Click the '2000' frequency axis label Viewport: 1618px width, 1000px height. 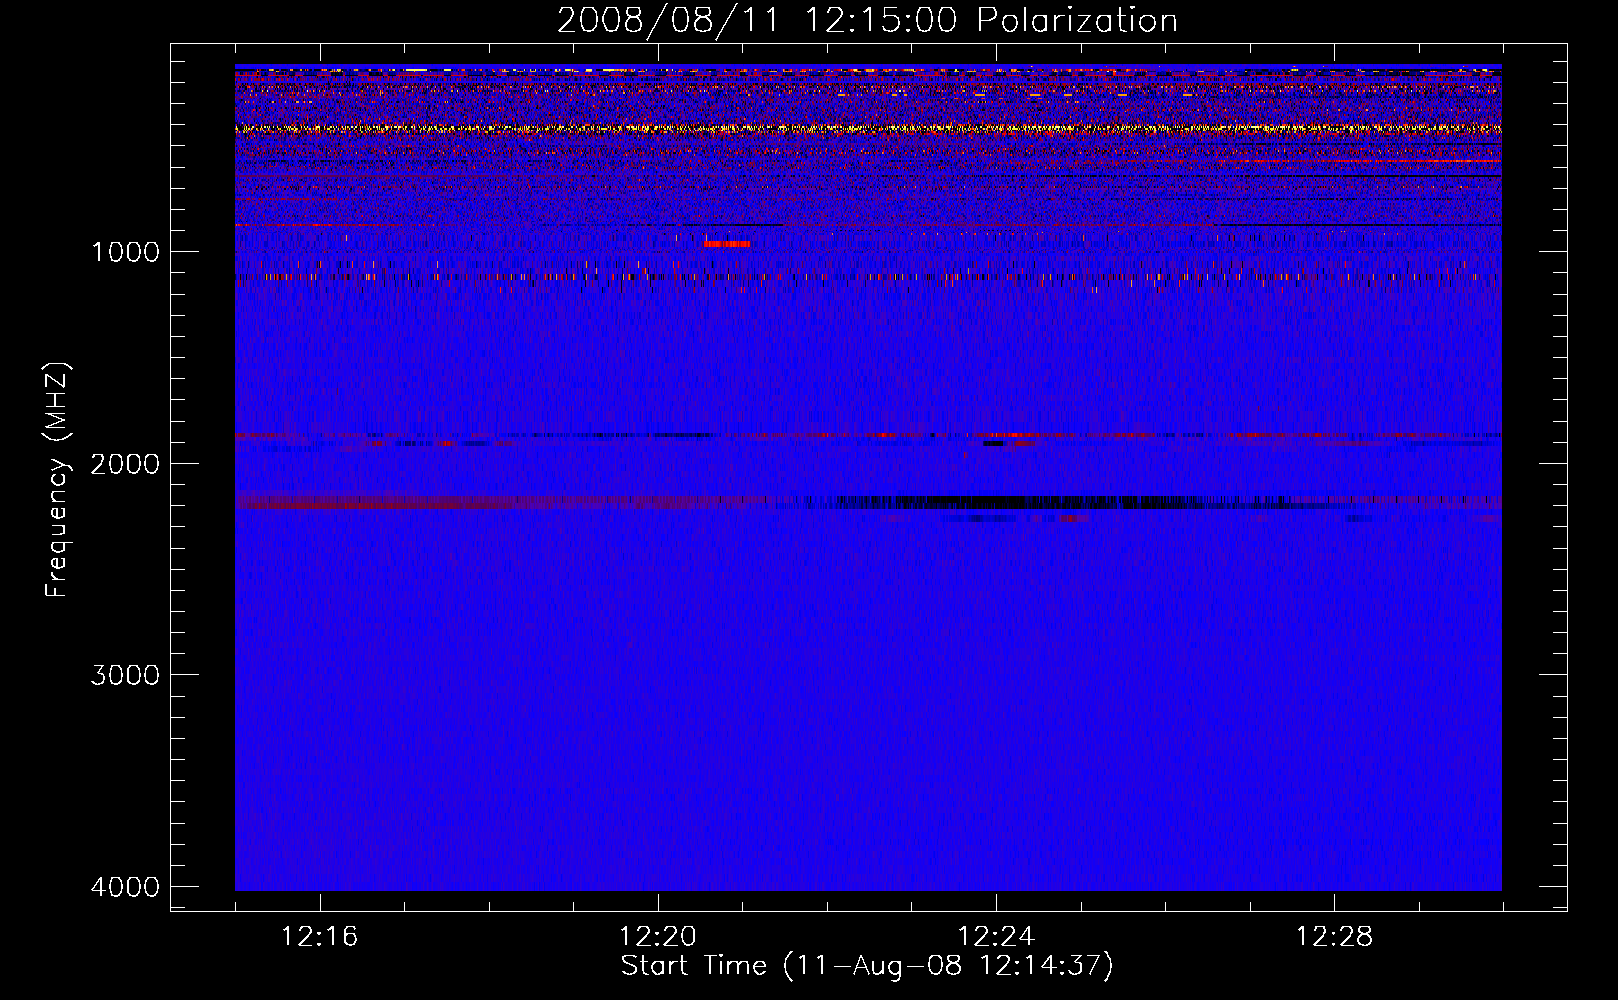click(x=125, y=464)
